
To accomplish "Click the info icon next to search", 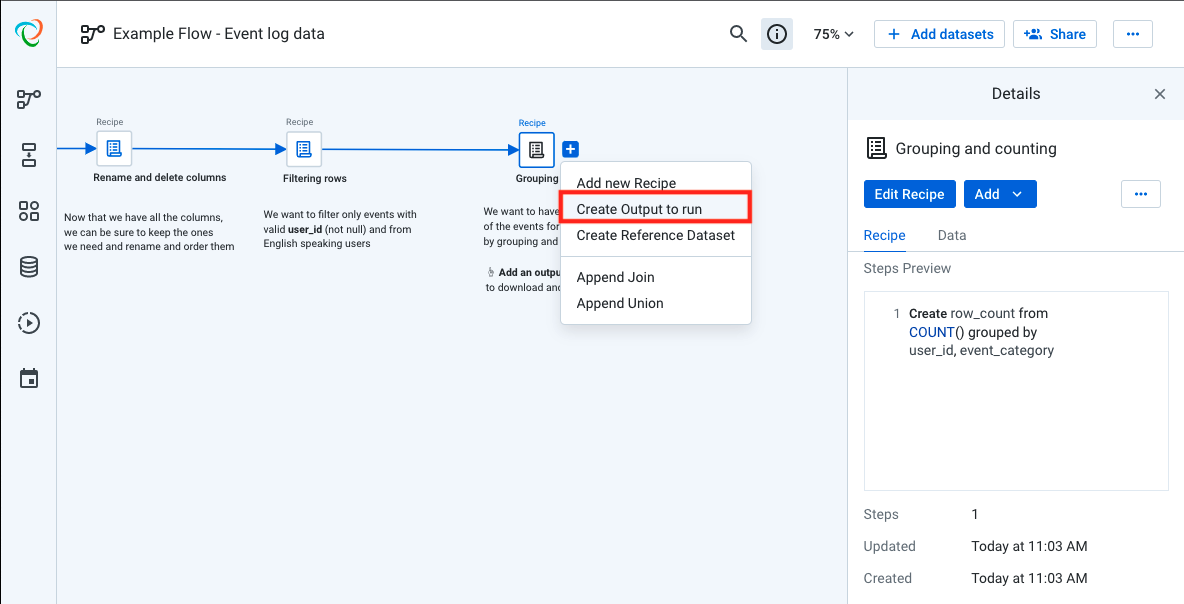I will [x=777, y=33].
